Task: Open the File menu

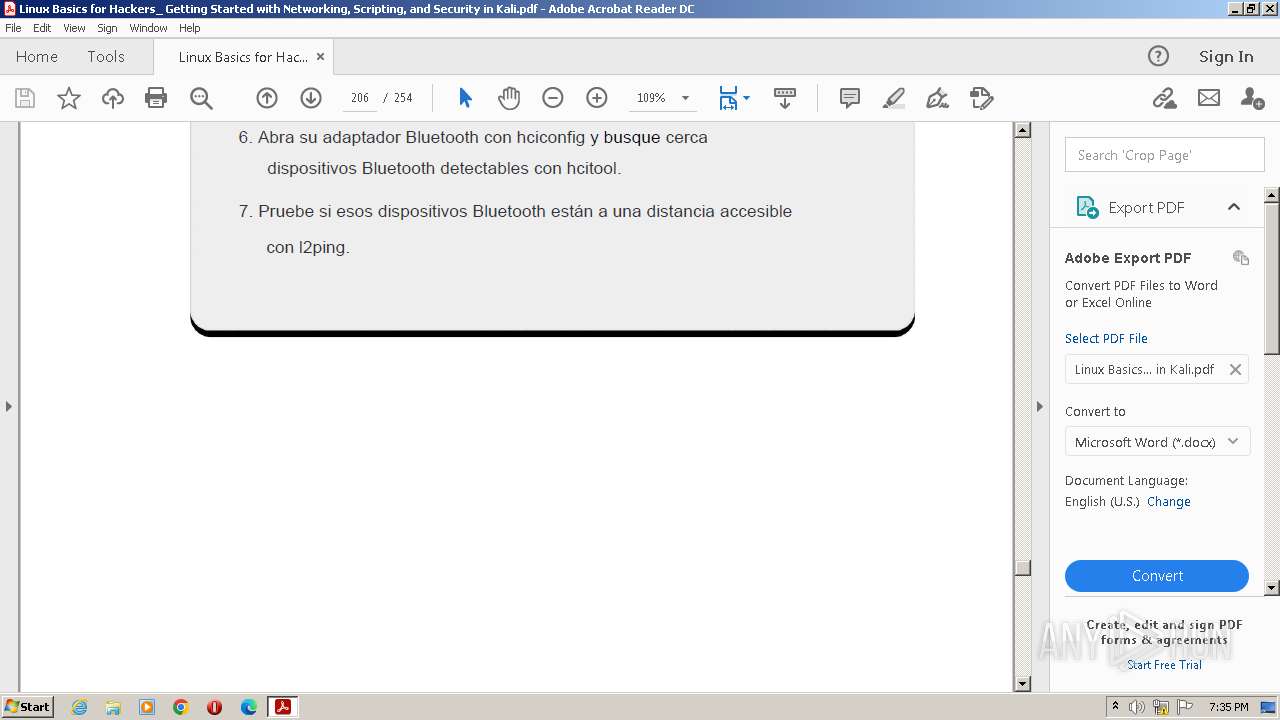Action: 13,28
